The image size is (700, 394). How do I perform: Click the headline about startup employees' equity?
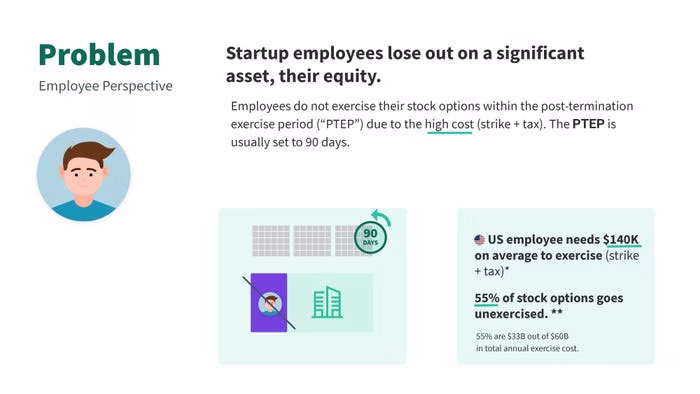point(405,65)
